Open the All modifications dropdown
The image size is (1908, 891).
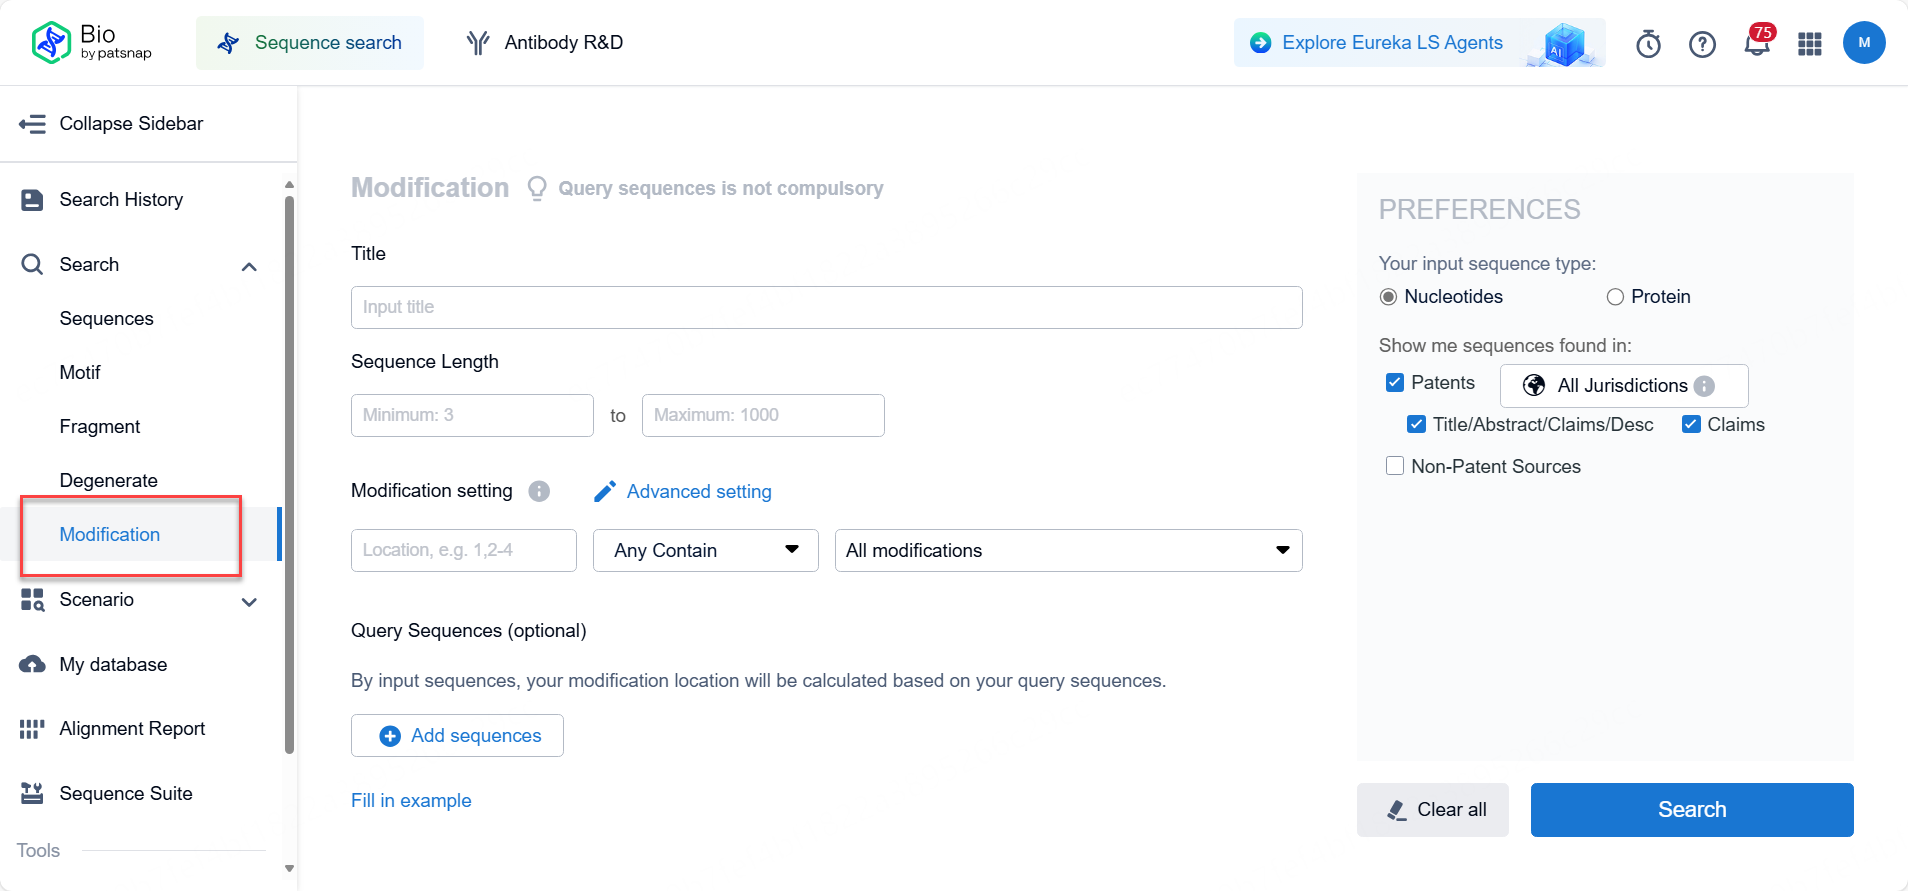coord(1068,551)
